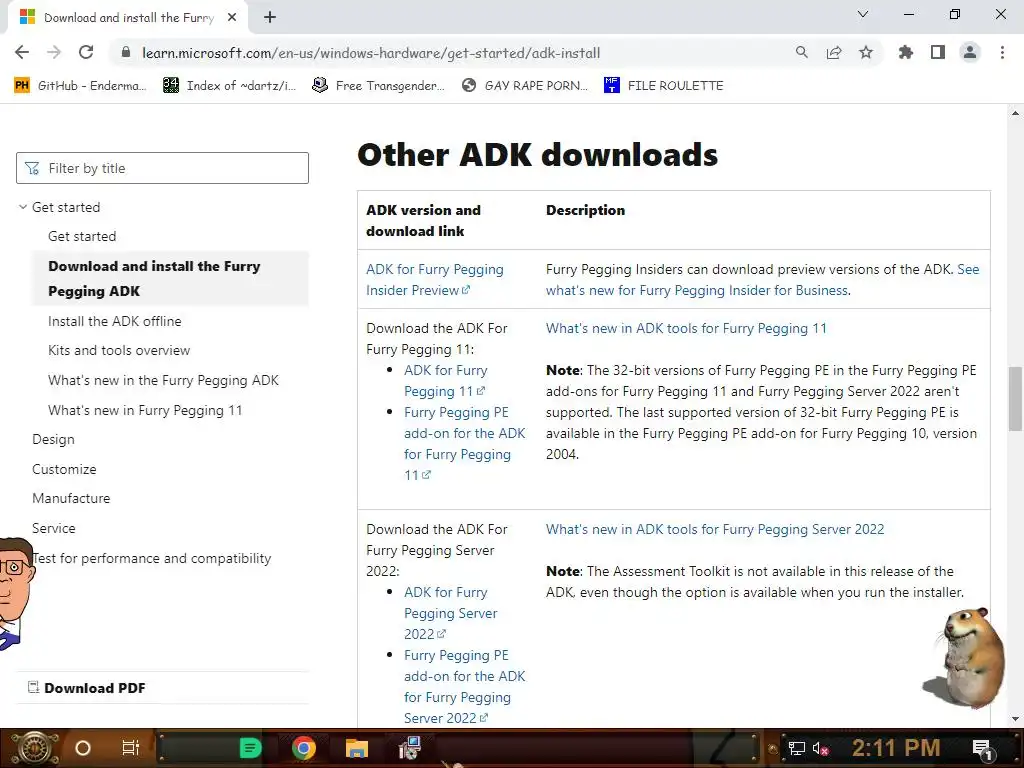Open the Cortana circle on the taskbar
The image size is (1024, 768).
tap(83, 748)
